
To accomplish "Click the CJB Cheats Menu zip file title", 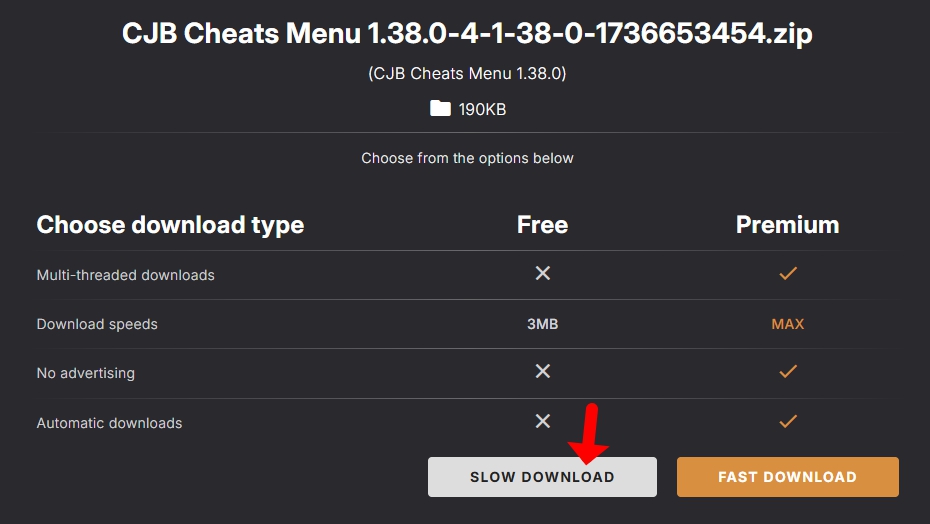I will pos(467,34).
